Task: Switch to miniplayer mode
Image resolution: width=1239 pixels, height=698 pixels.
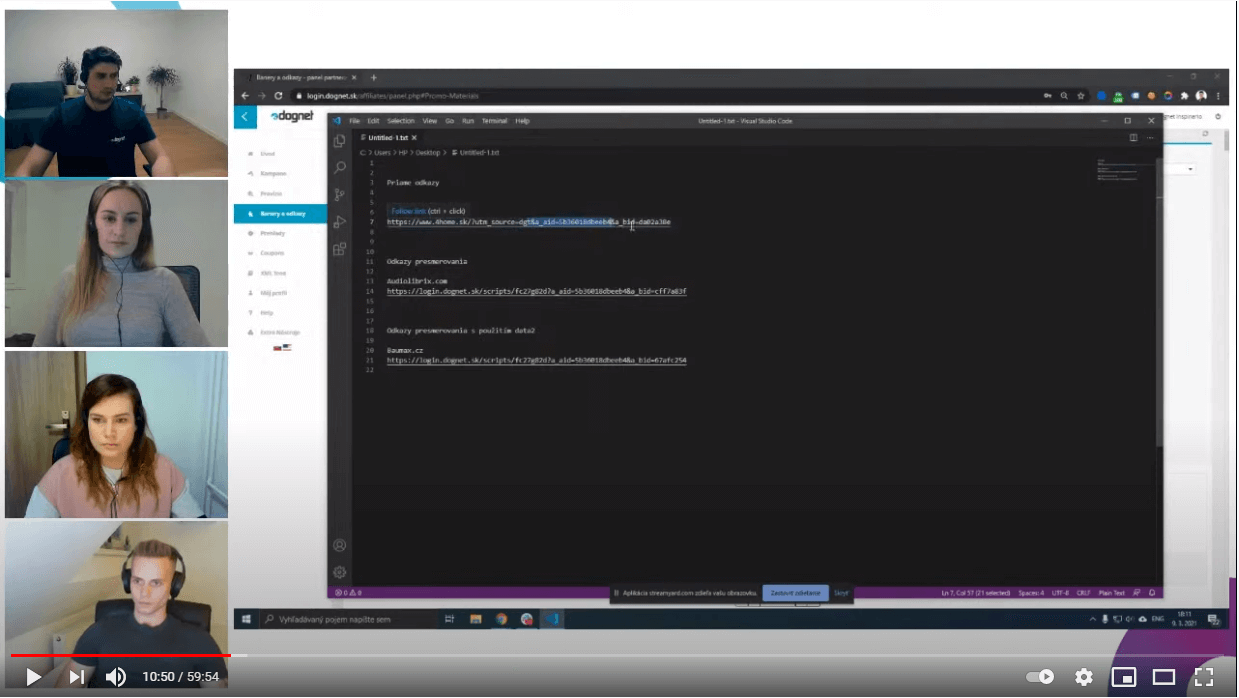Action: [1123, 677]
